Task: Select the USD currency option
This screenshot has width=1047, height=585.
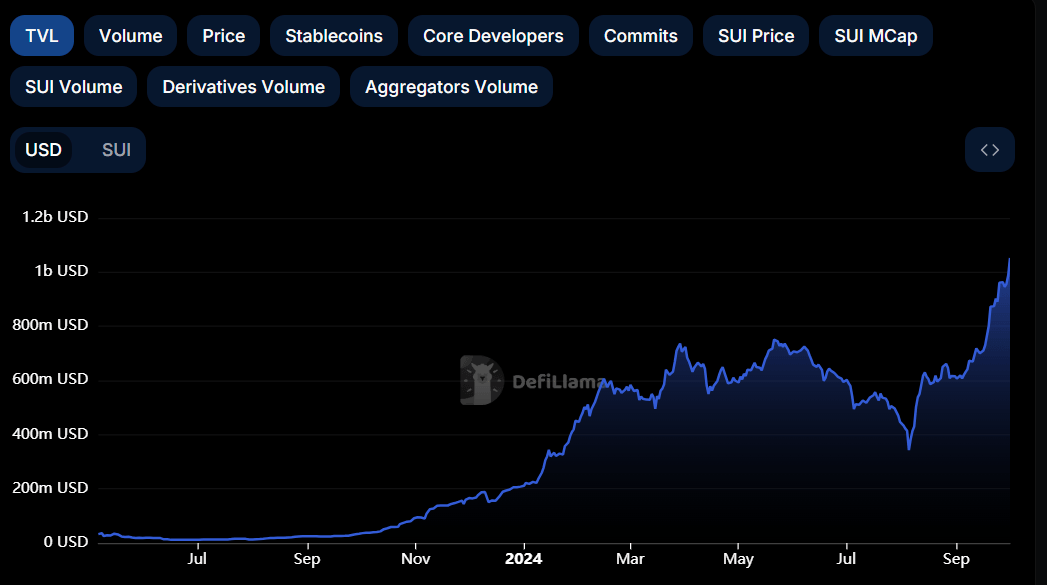Action: pos(44,149)
